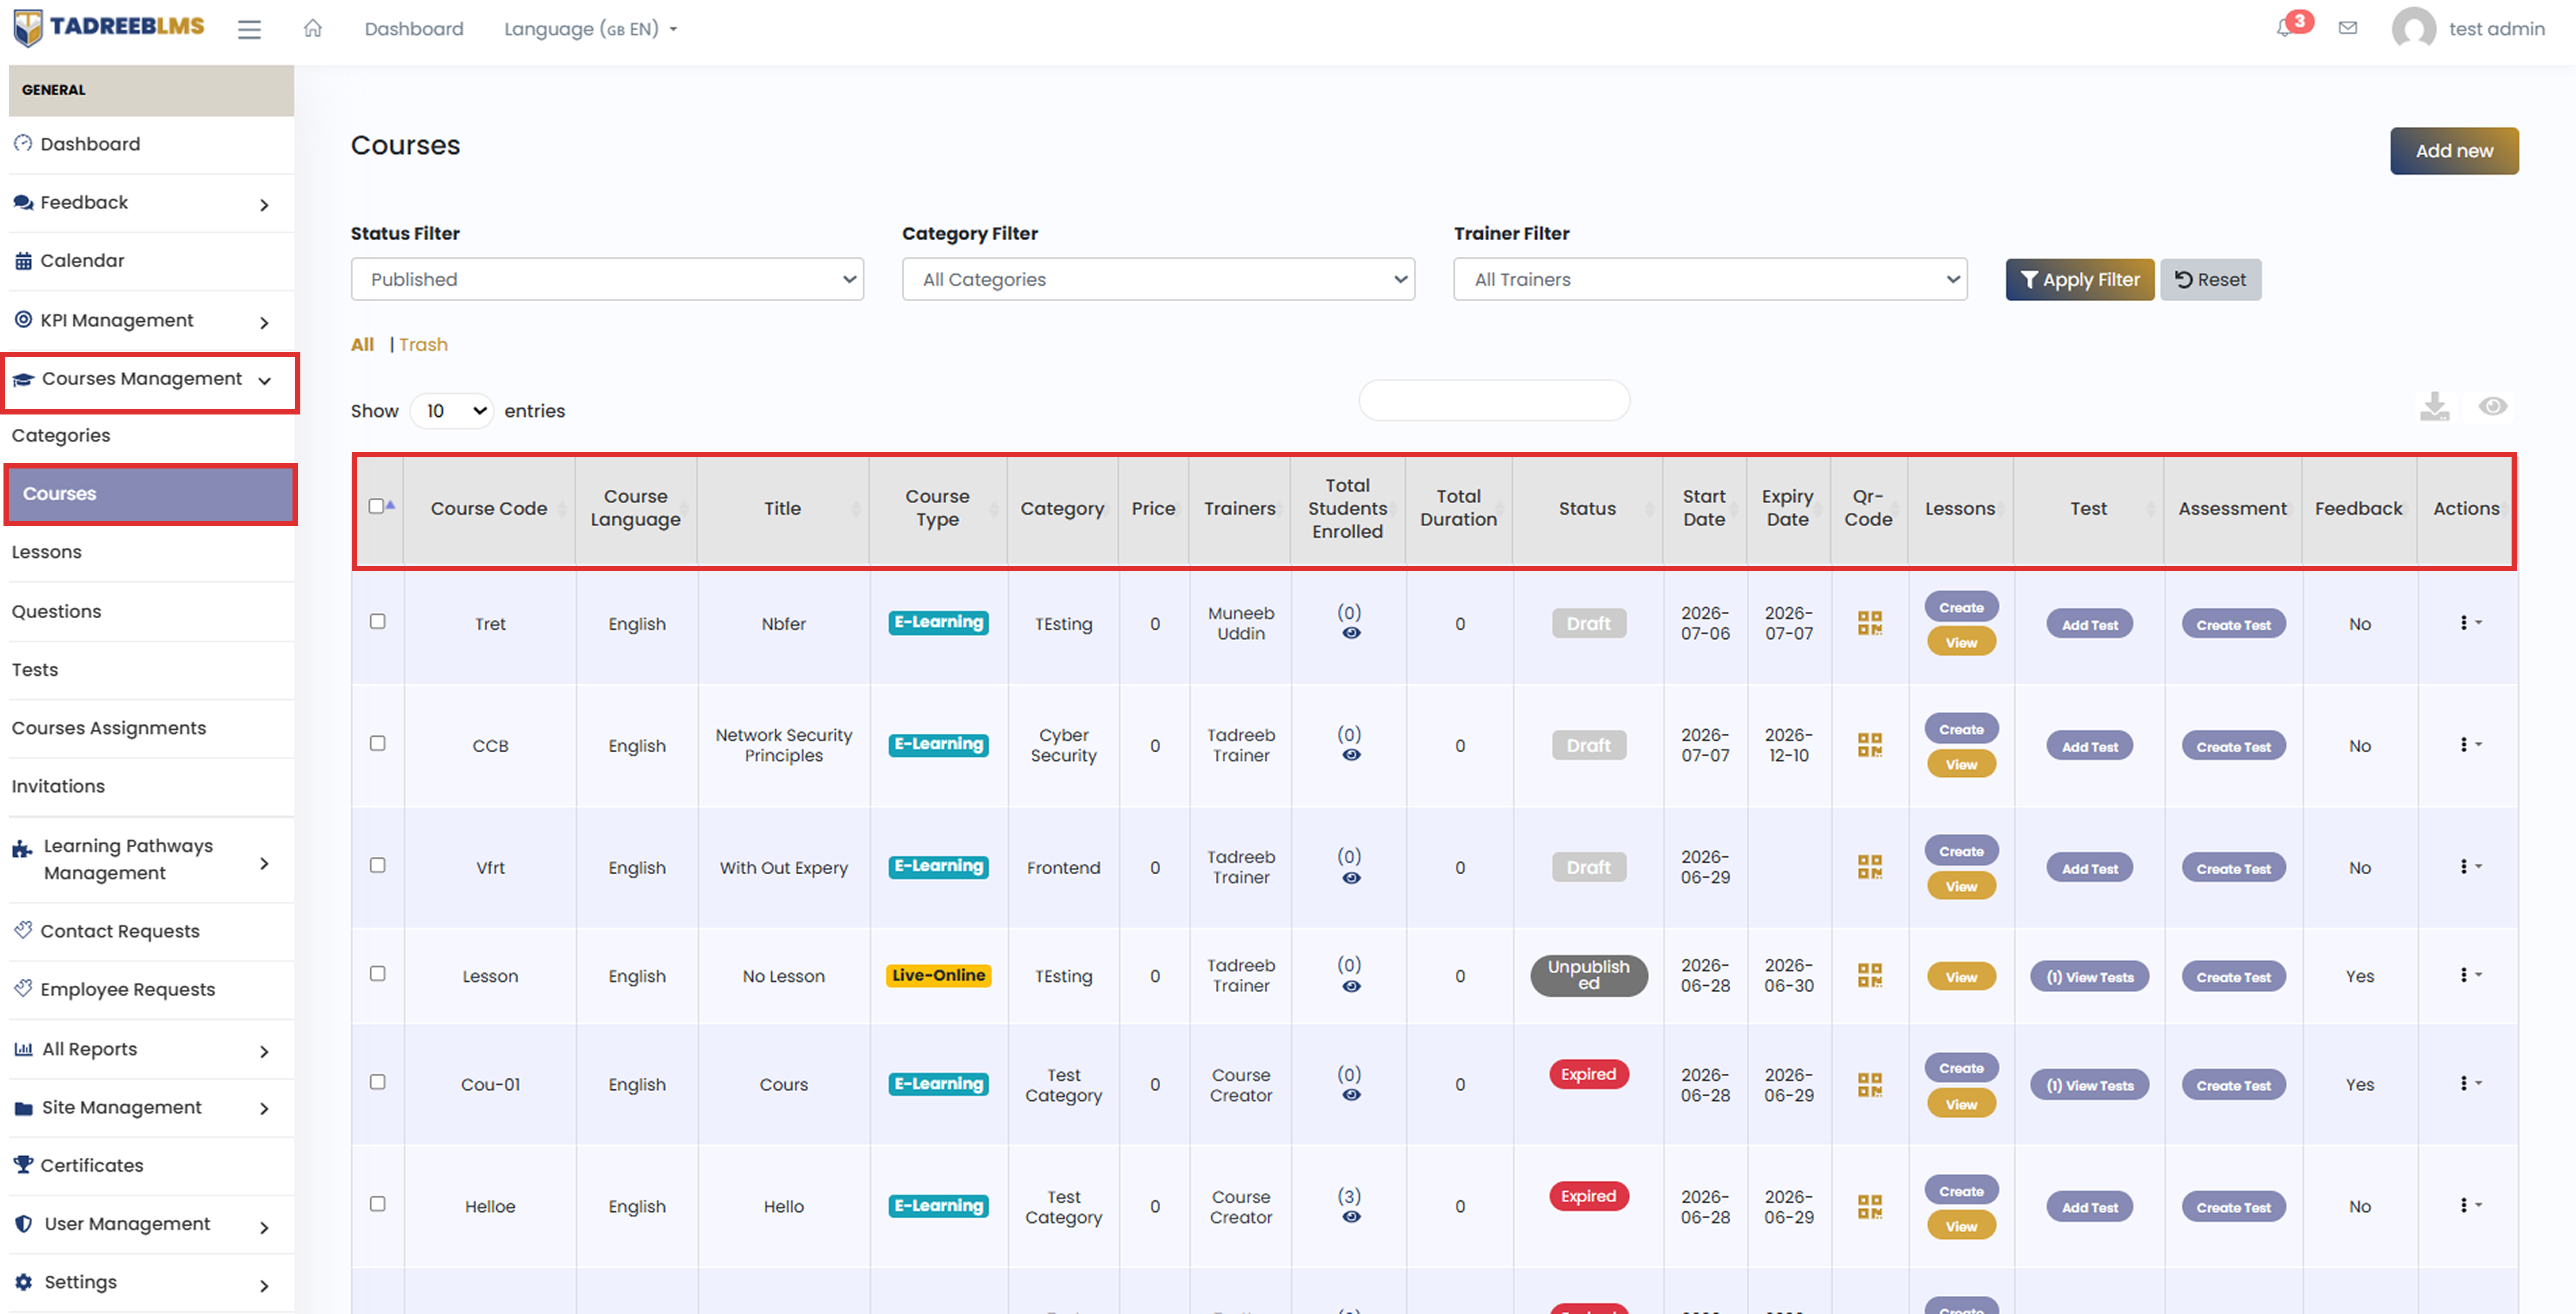The height and width of the screenshot is (1314, 2576).
Task: Open QR code for CCB course
Action: coord(1869,745)
